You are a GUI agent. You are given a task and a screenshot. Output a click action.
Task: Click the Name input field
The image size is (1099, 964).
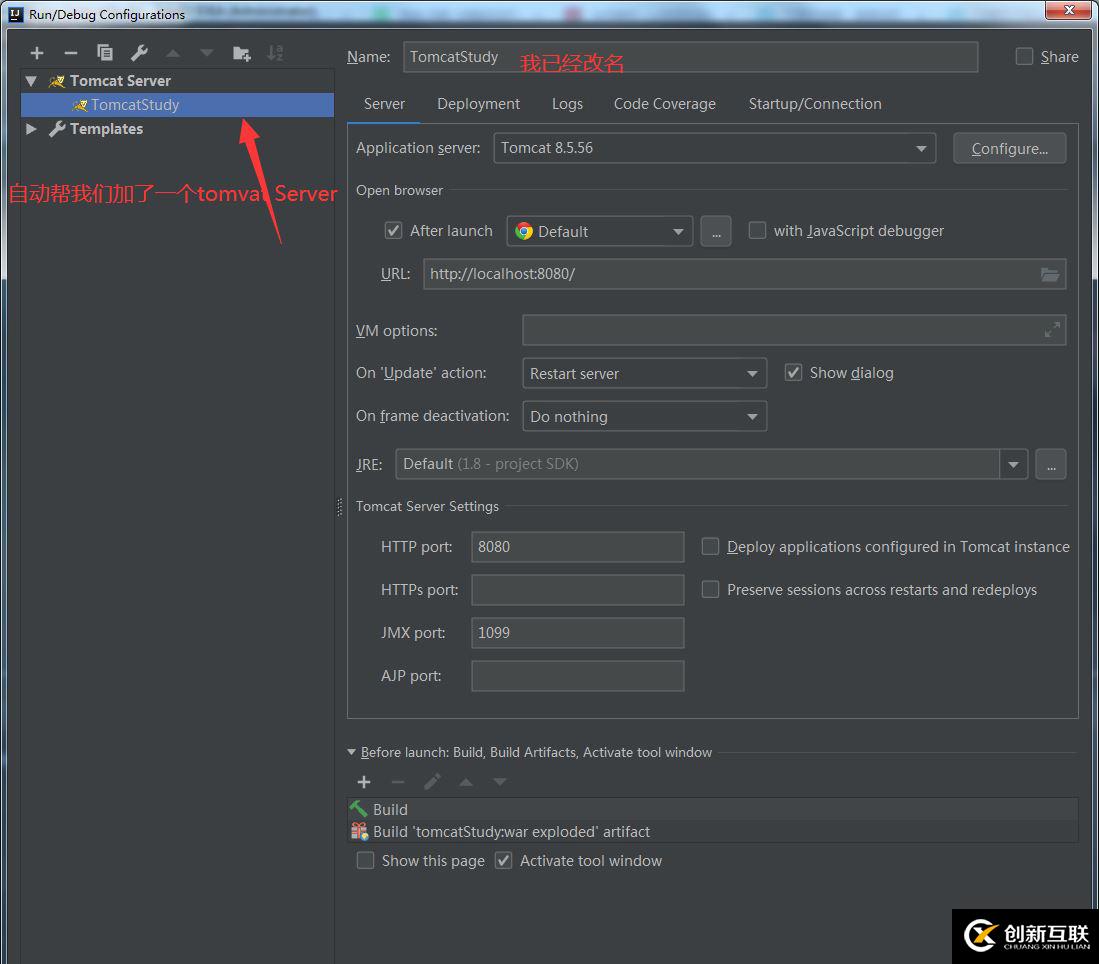(690, 57)
